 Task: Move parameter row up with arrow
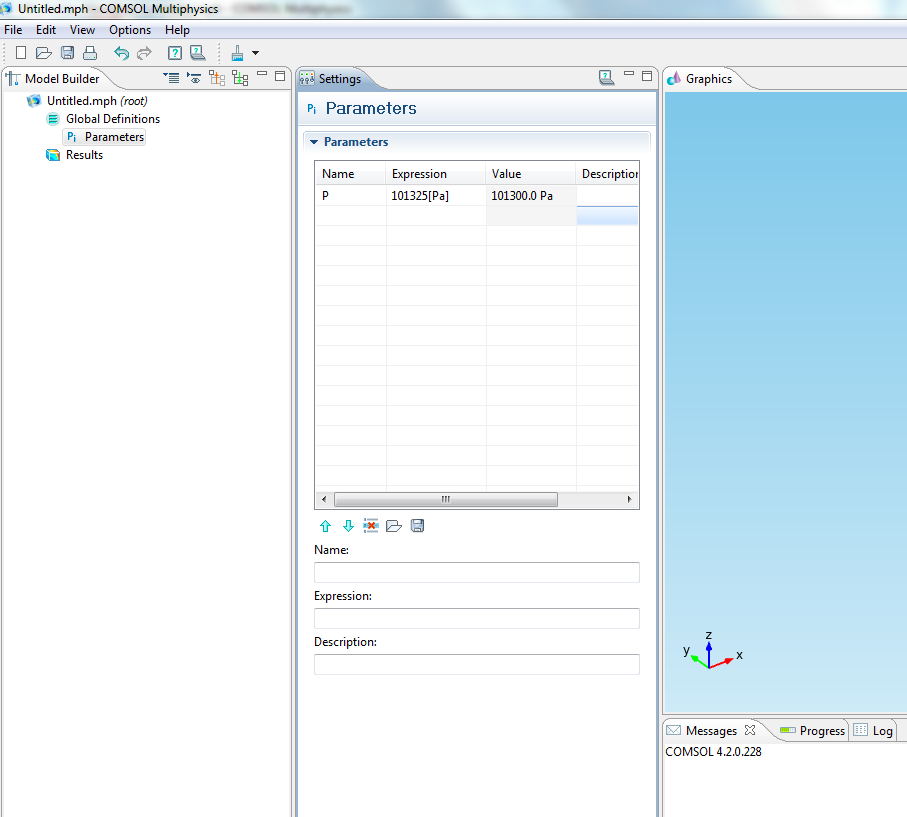pyautogui.click(x=325, y=526)
